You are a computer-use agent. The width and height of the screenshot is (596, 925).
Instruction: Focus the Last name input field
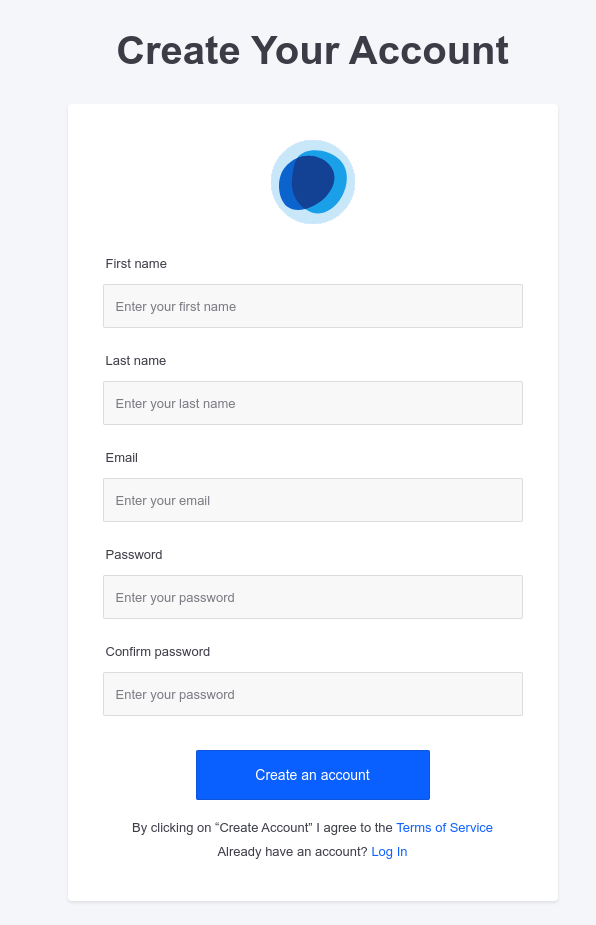[313, 403]
